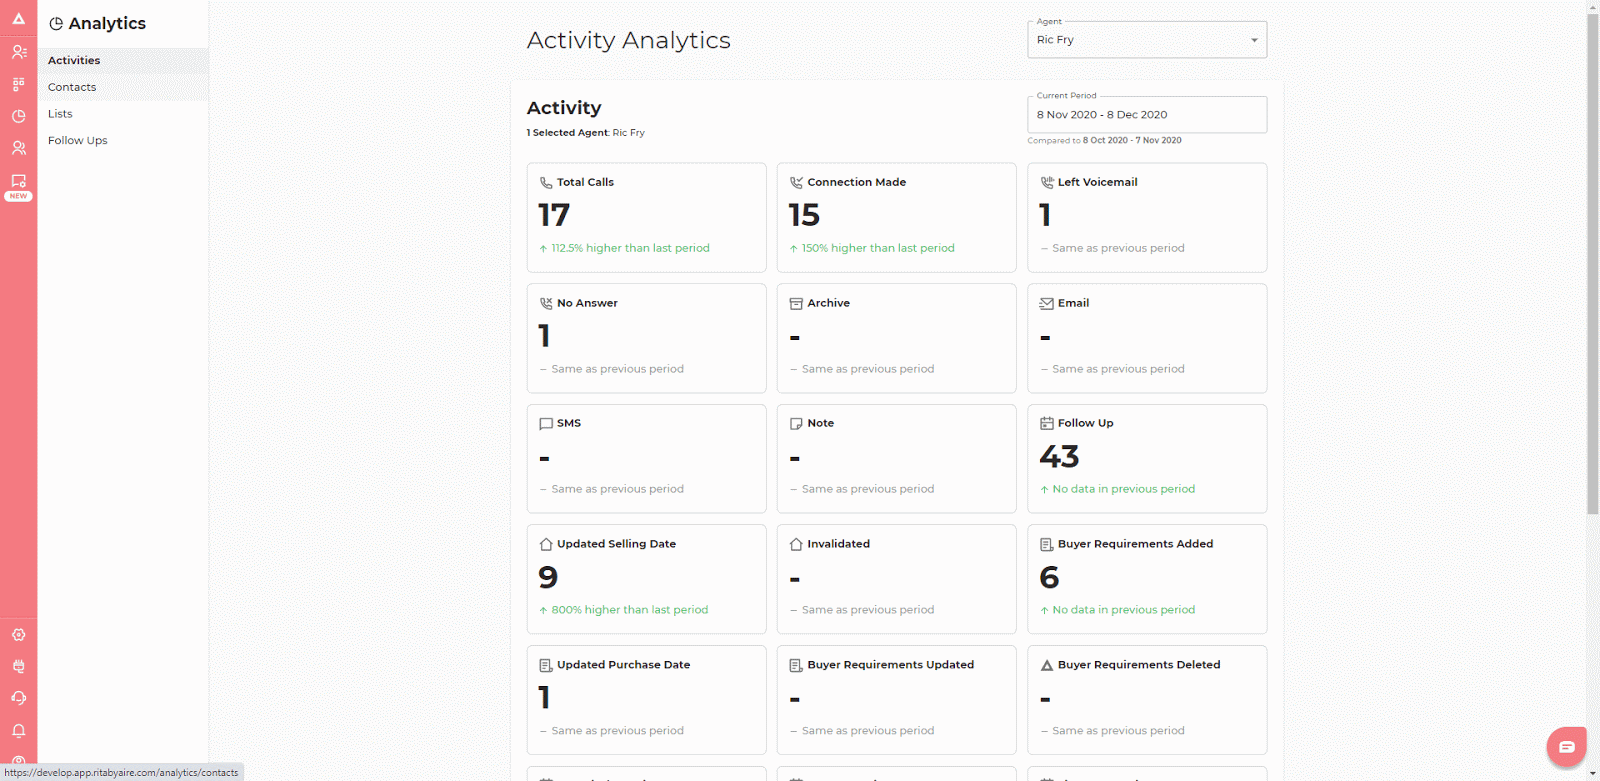Click the Updated Purchase Date card title
Image resolution: width=1600 pixels, height=781 pixels.
pyautogui.click(x=623, y=665)
